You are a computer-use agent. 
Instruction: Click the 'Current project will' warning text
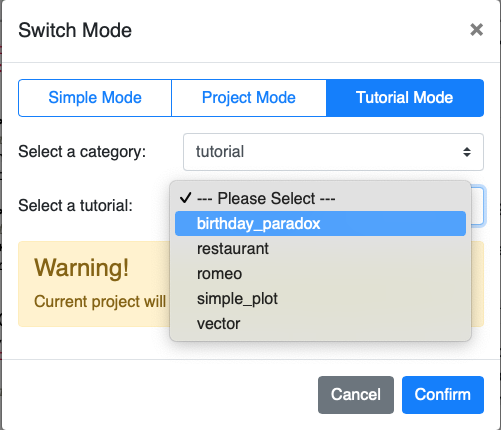[100, 302]
